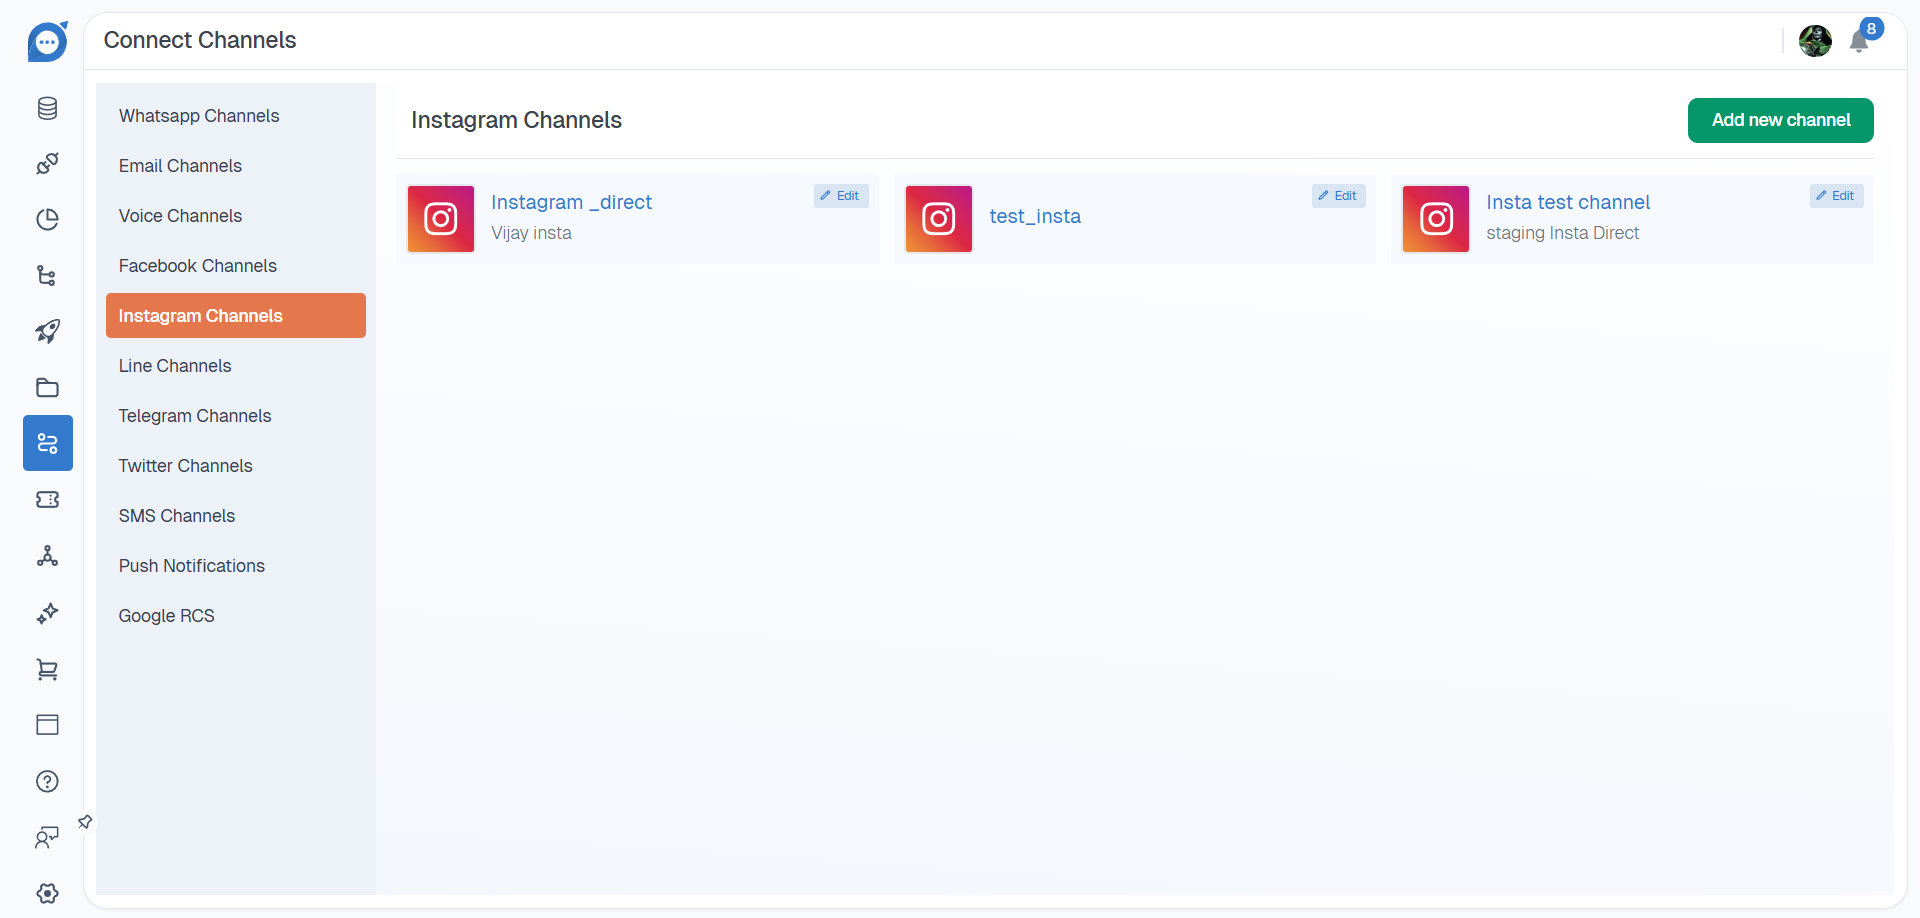Open the notifications bell with badge 8
The image size is (1920, 918).
tap(1860, 41)
